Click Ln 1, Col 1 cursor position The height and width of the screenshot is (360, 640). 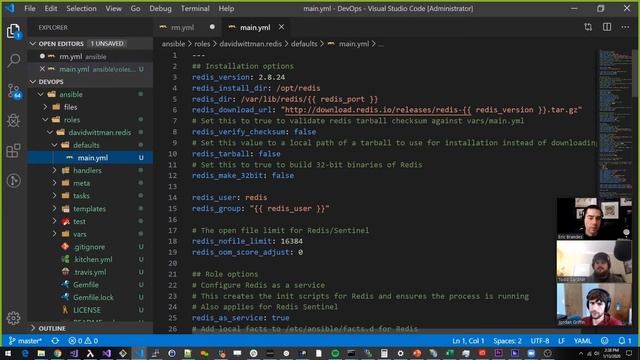(x=468, y=340)
